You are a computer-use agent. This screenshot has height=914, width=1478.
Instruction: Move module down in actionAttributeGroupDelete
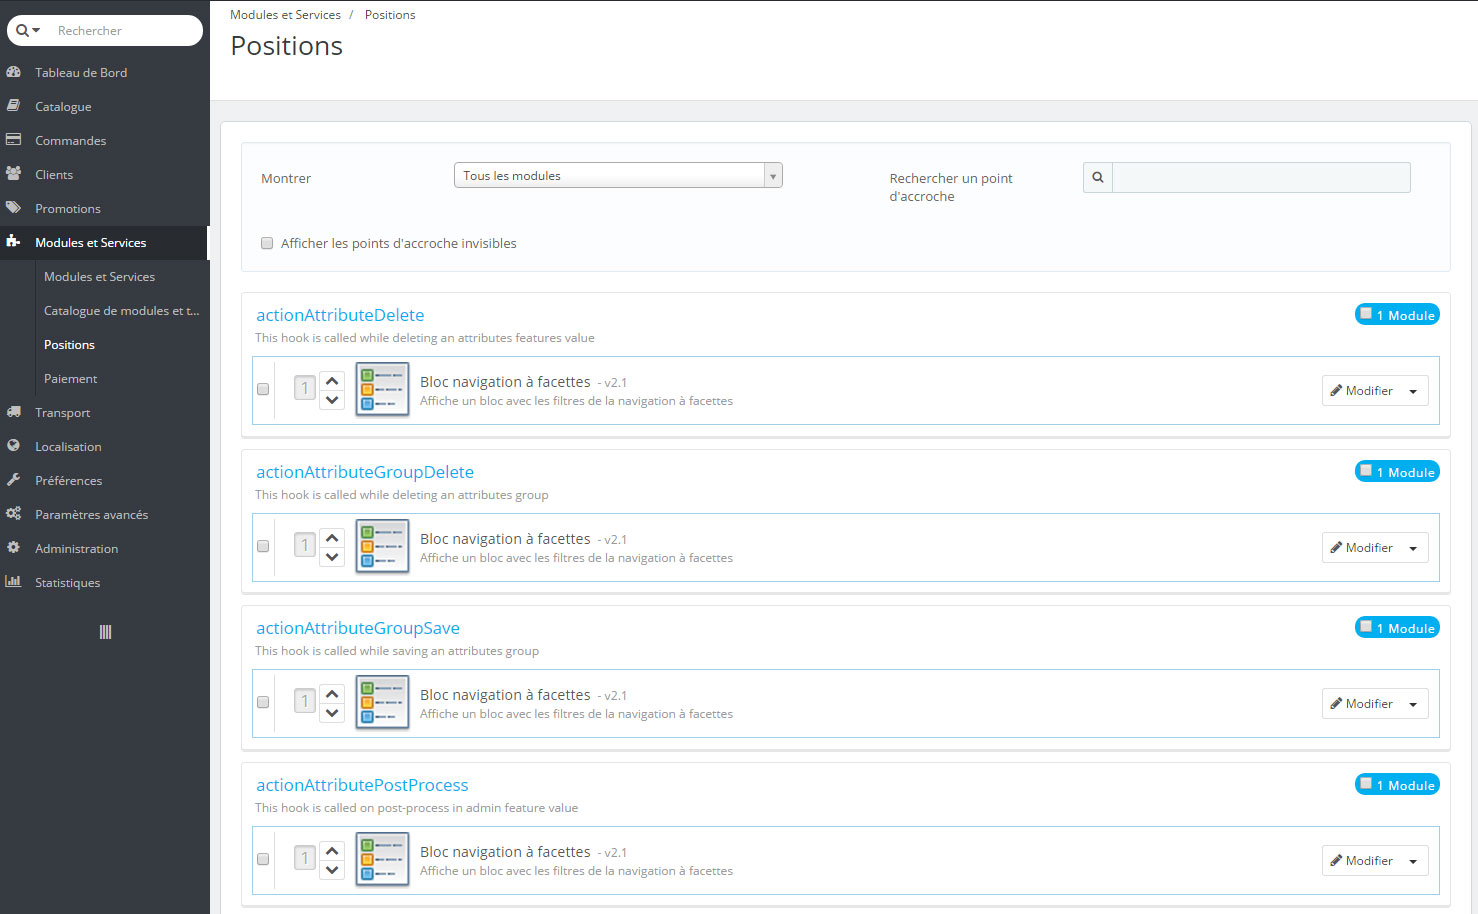coord(332,557)
